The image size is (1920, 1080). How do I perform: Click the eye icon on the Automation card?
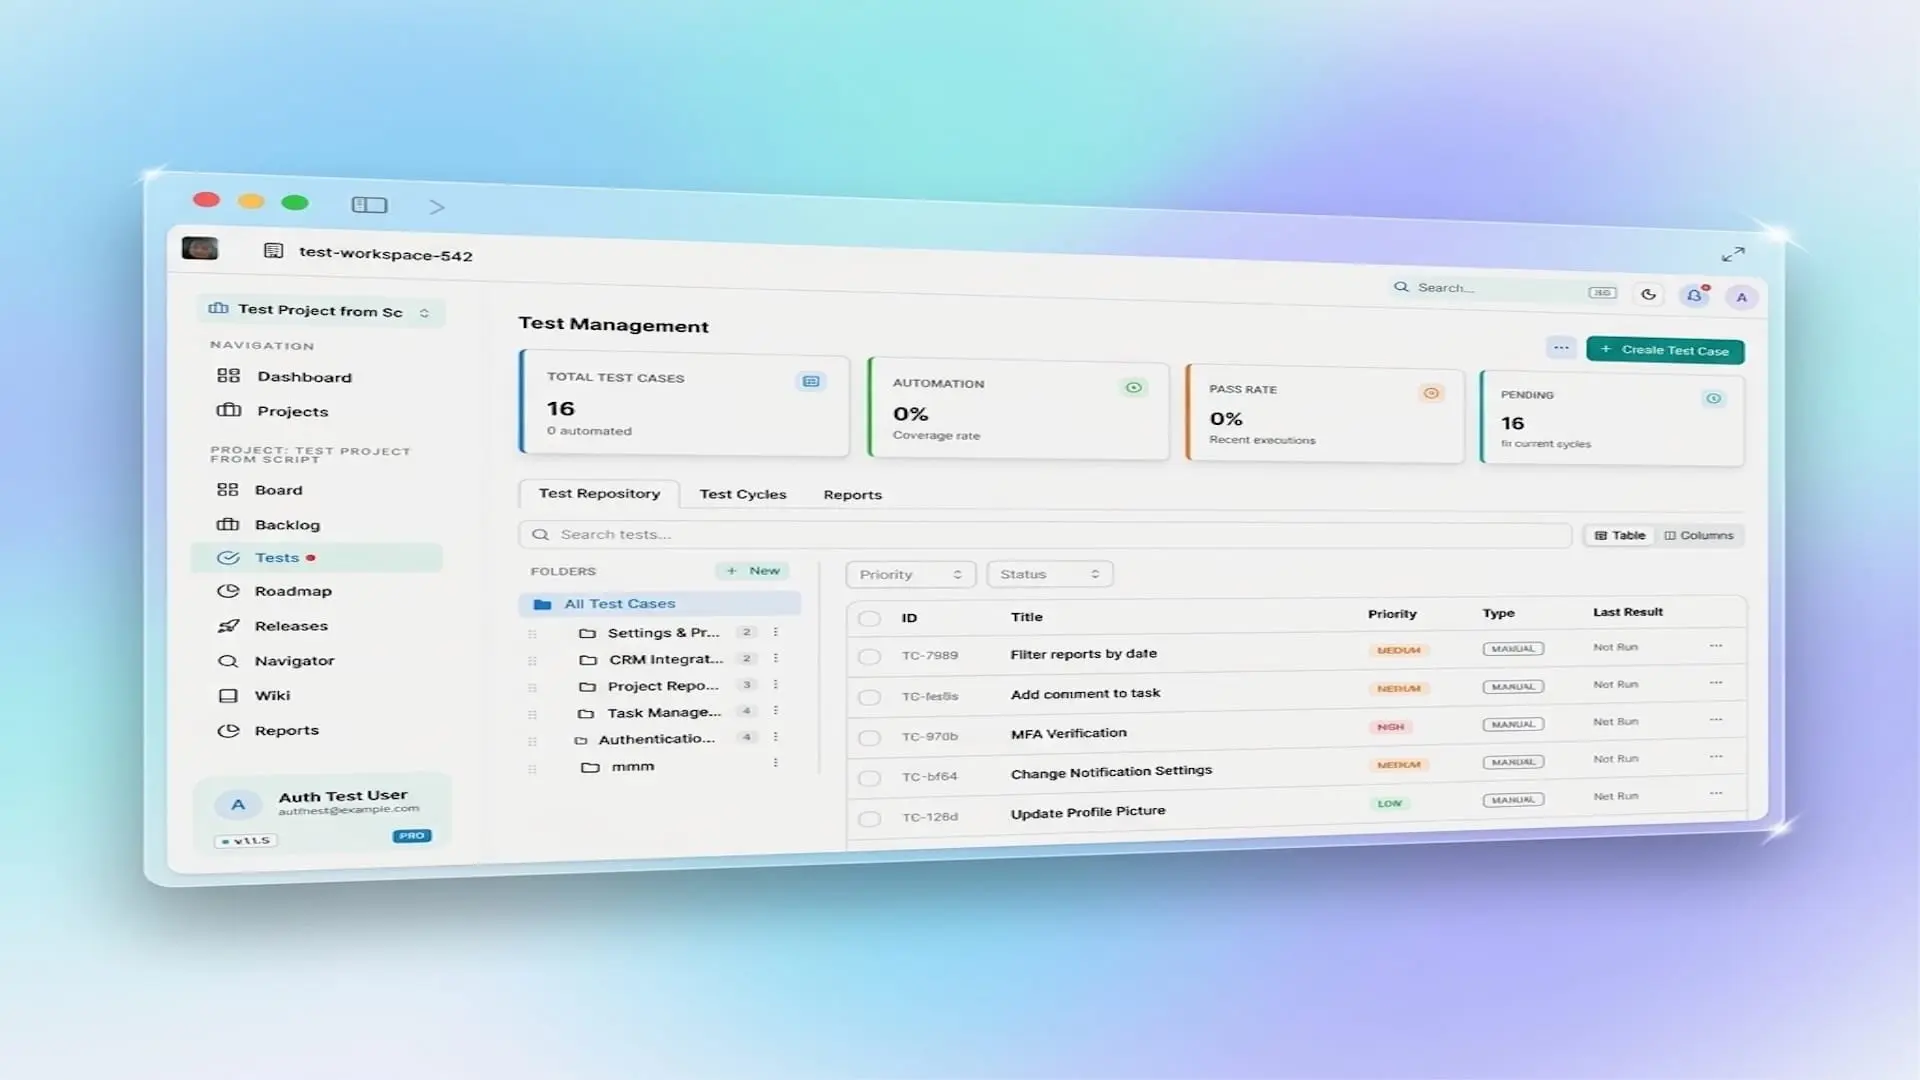click(1134, 388)
